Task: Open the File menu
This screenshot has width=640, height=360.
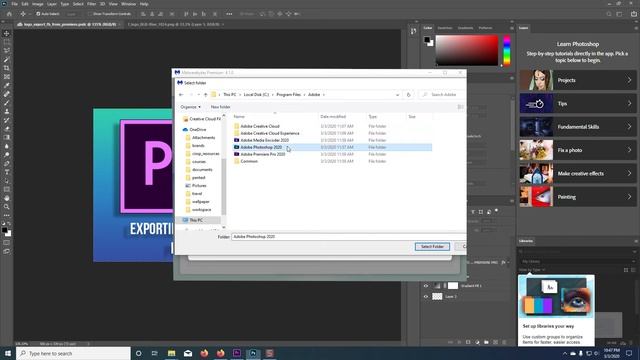Action: click(x=14, y=4)
